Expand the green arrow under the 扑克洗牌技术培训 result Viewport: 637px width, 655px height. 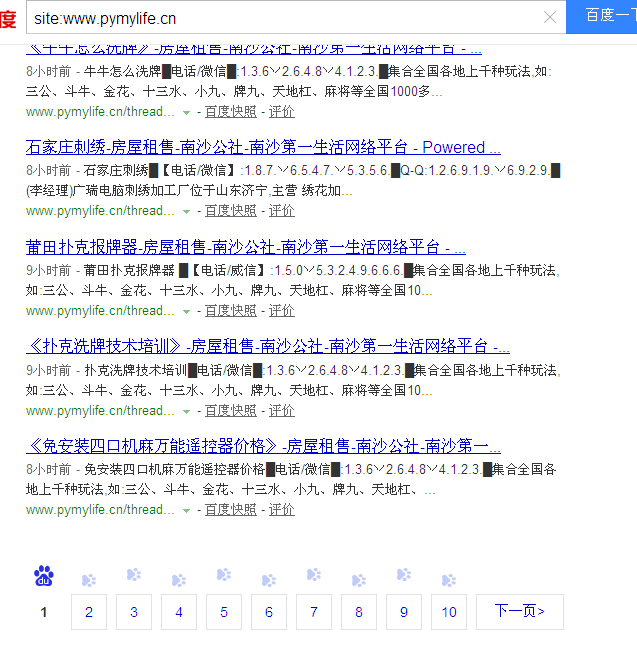[187, 412]
